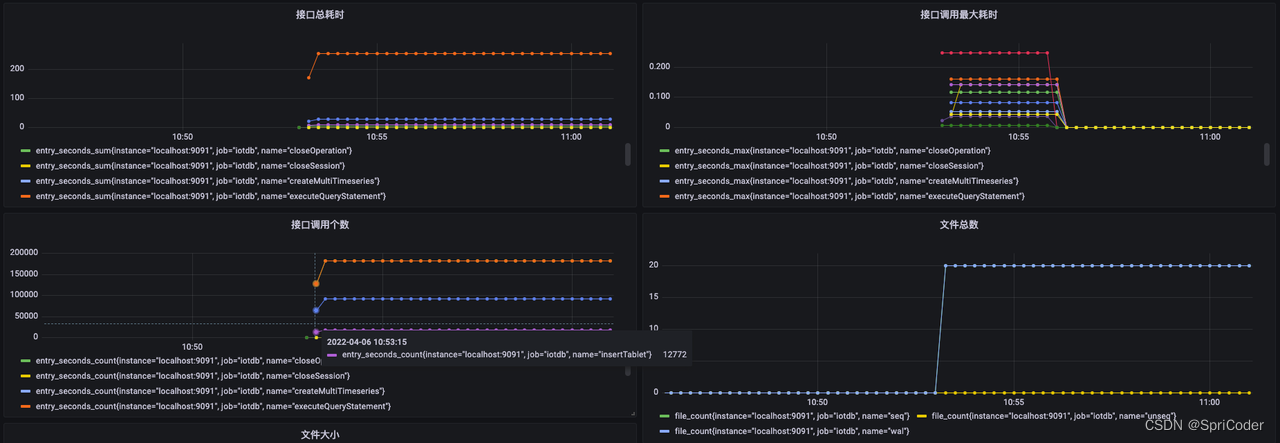Viewport: 1280px width, 443px height.
Task: Toggle entry_seconds_sum createMultiTimeseries series in legend
Action: (x=210, y=180)
